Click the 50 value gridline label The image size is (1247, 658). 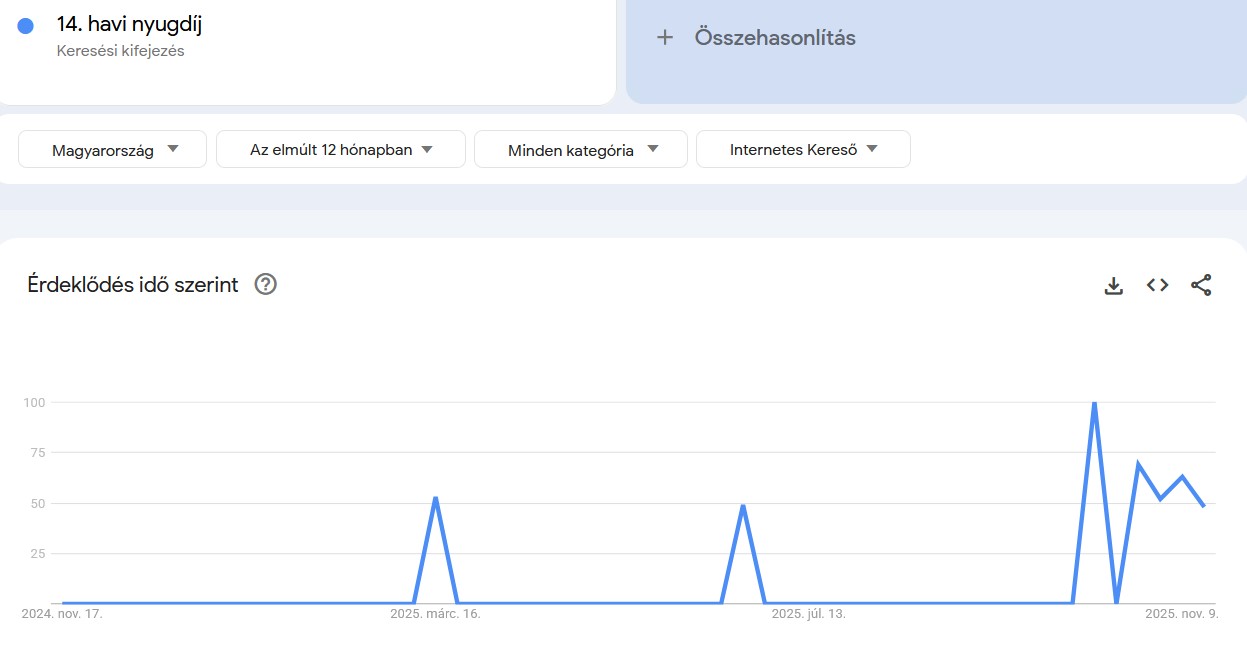click(x=38, y=503)
